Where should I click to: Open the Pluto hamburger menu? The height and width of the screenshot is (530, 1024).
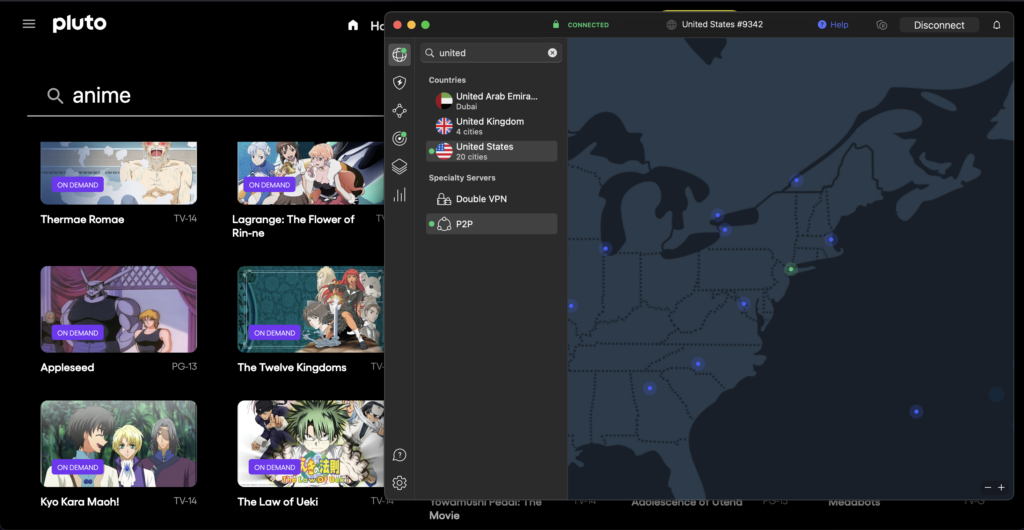[x=29, y=24]
